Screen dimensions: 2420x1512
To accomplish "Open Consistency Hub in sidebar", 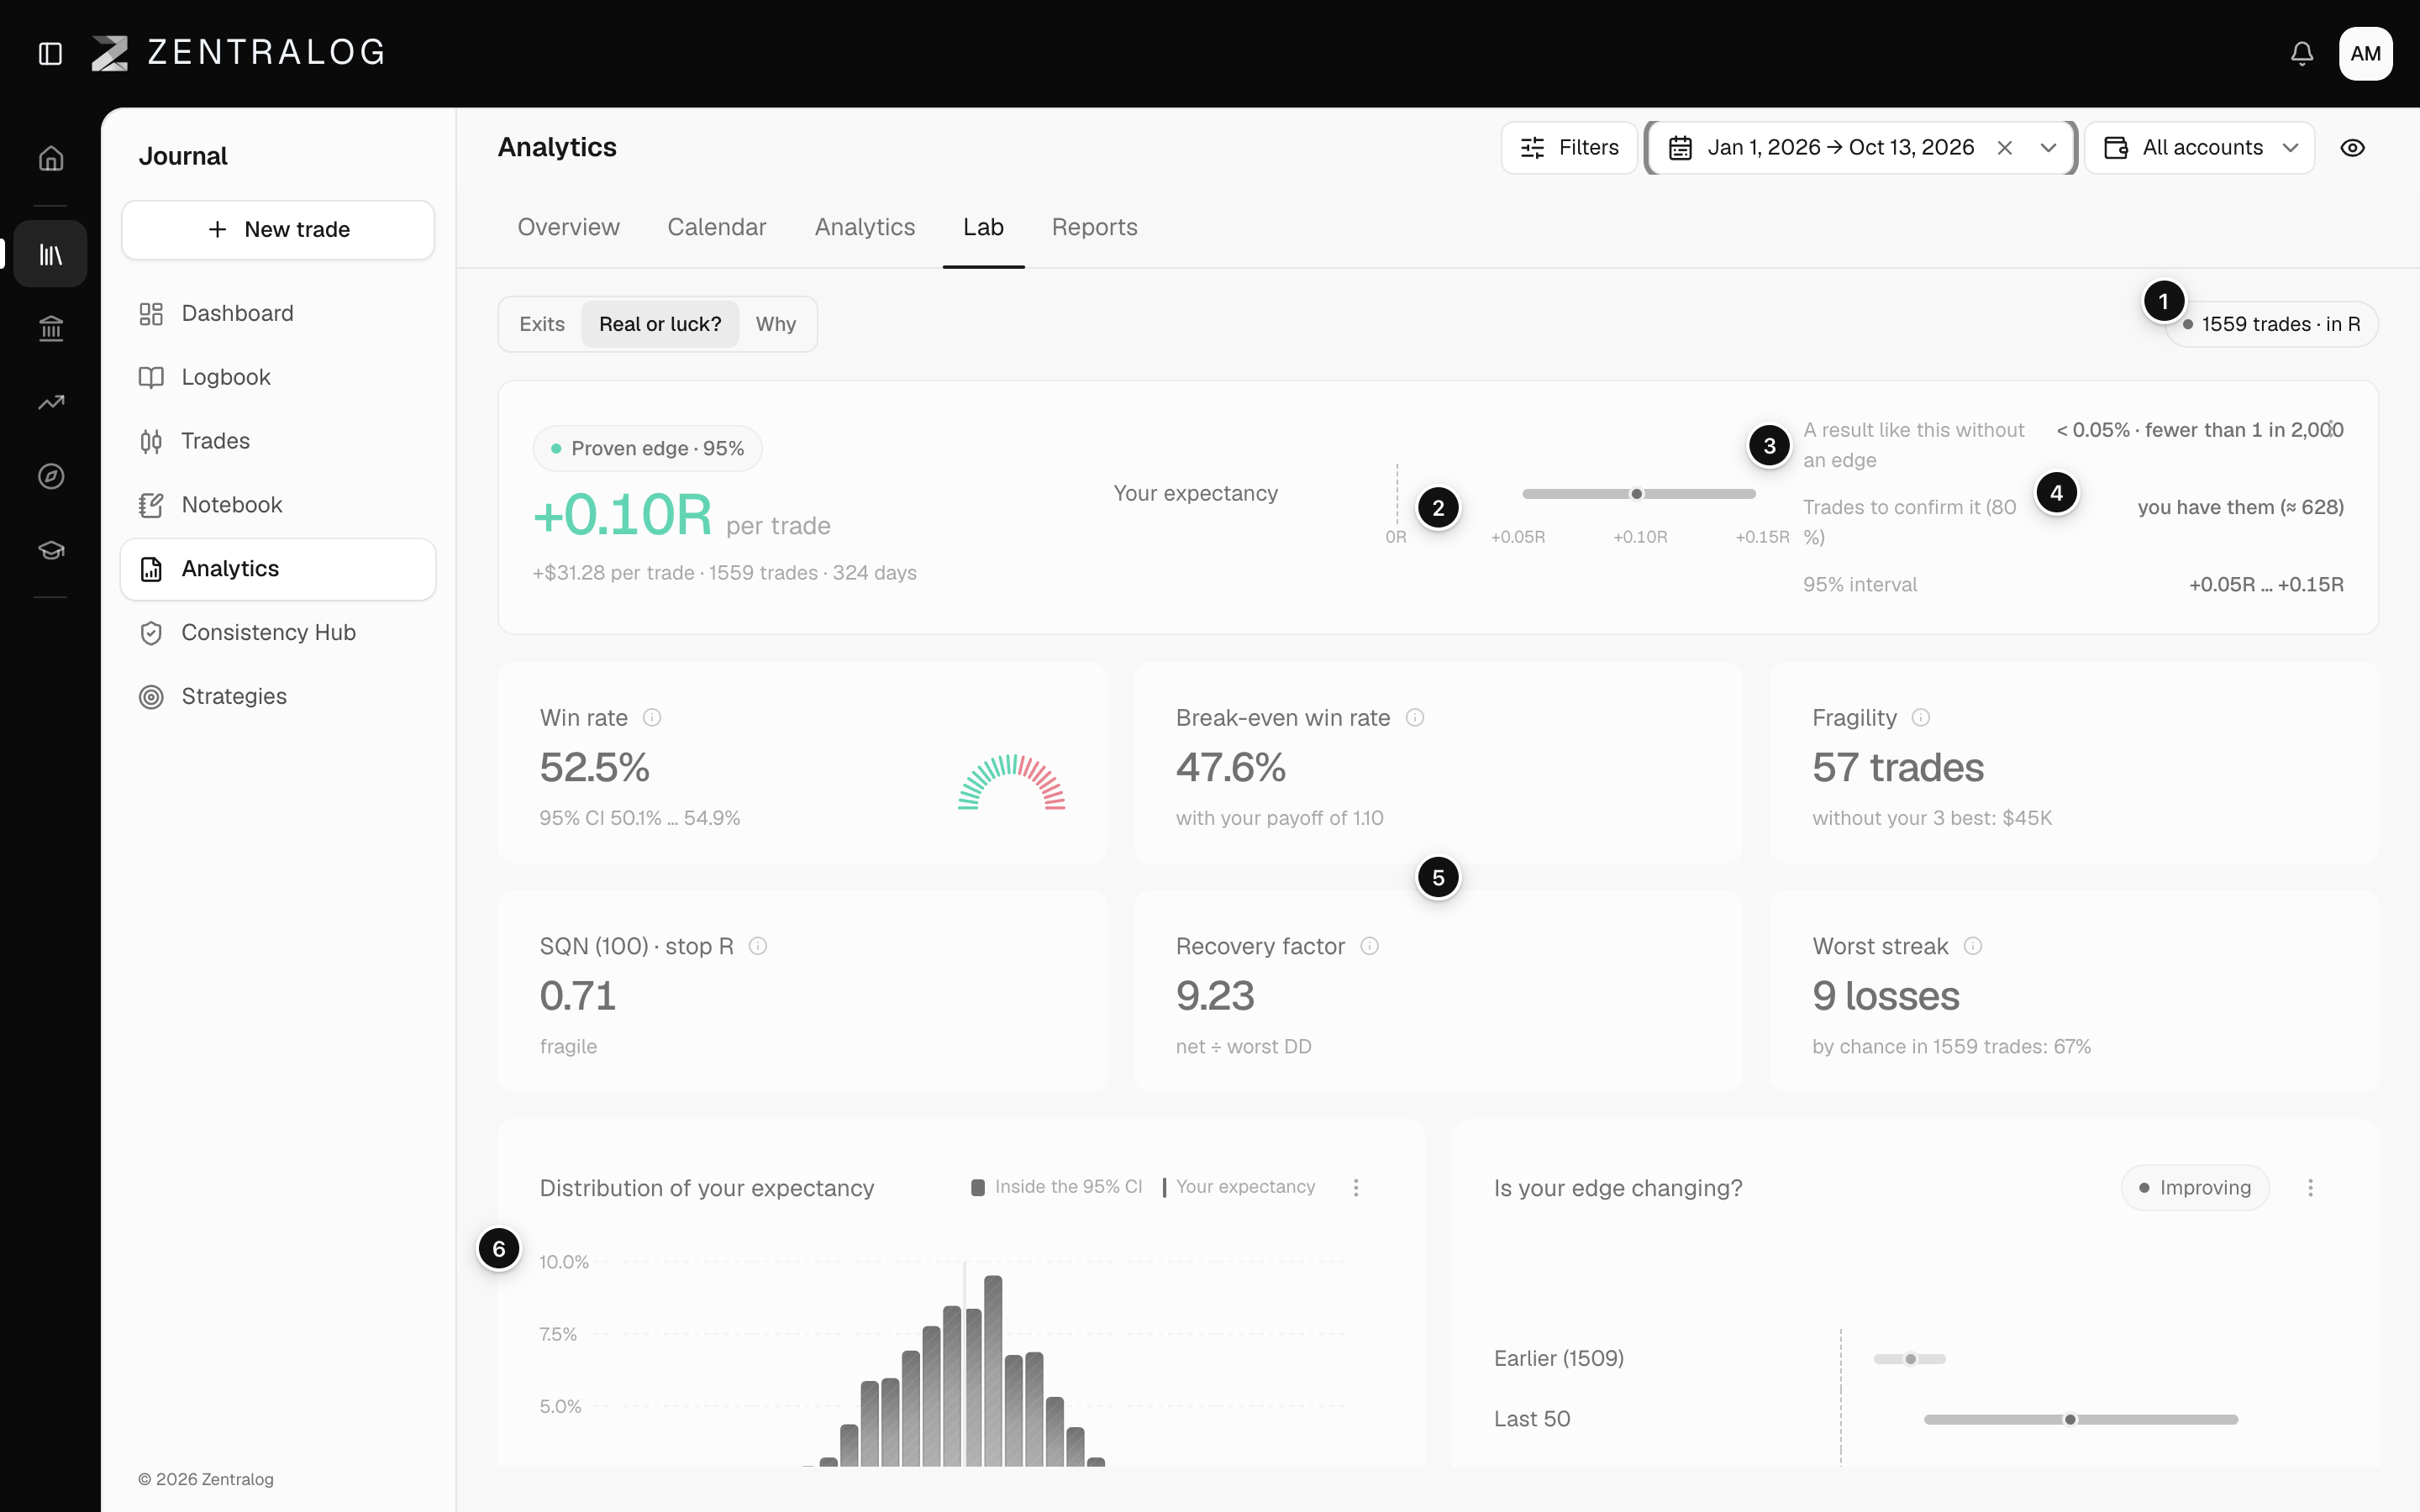I will tap(278, 632).
